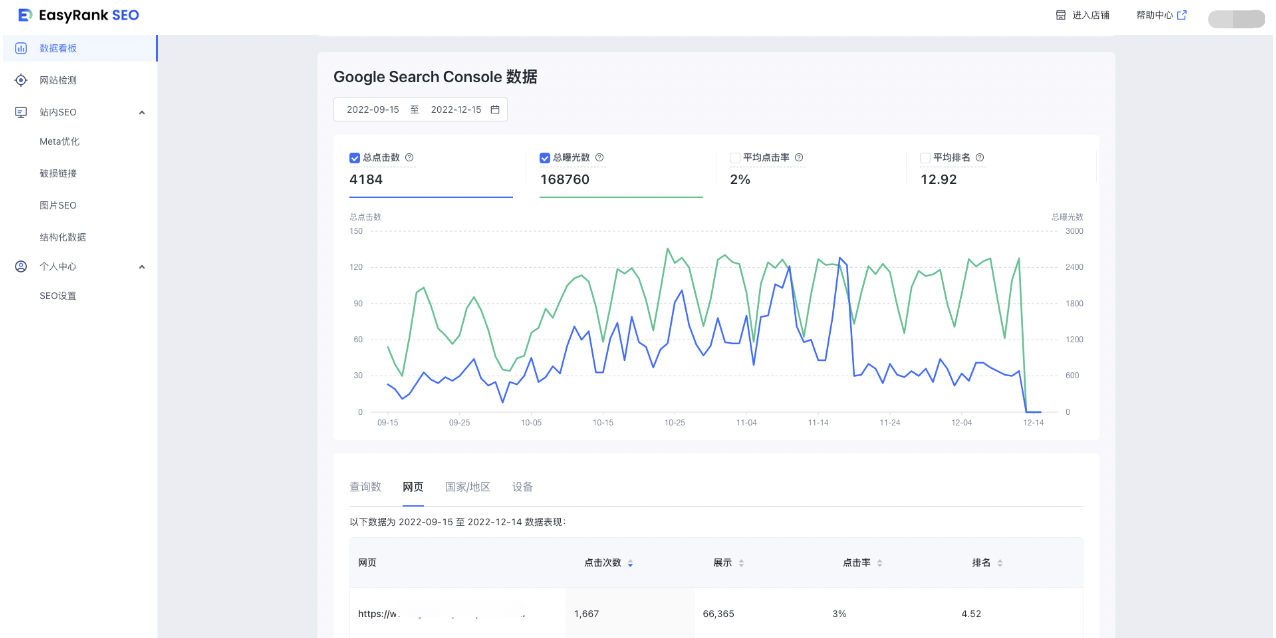
Task: Click the store icon beside 进入店铺
Action: coord(1061,15)
